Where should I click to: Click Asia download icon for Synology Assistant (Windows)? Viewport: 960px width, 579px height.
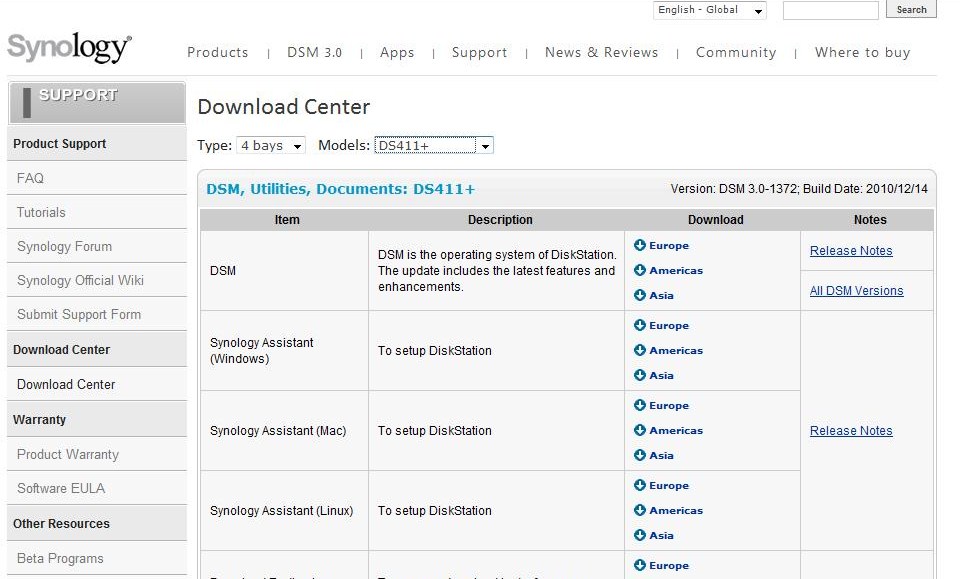640,375
